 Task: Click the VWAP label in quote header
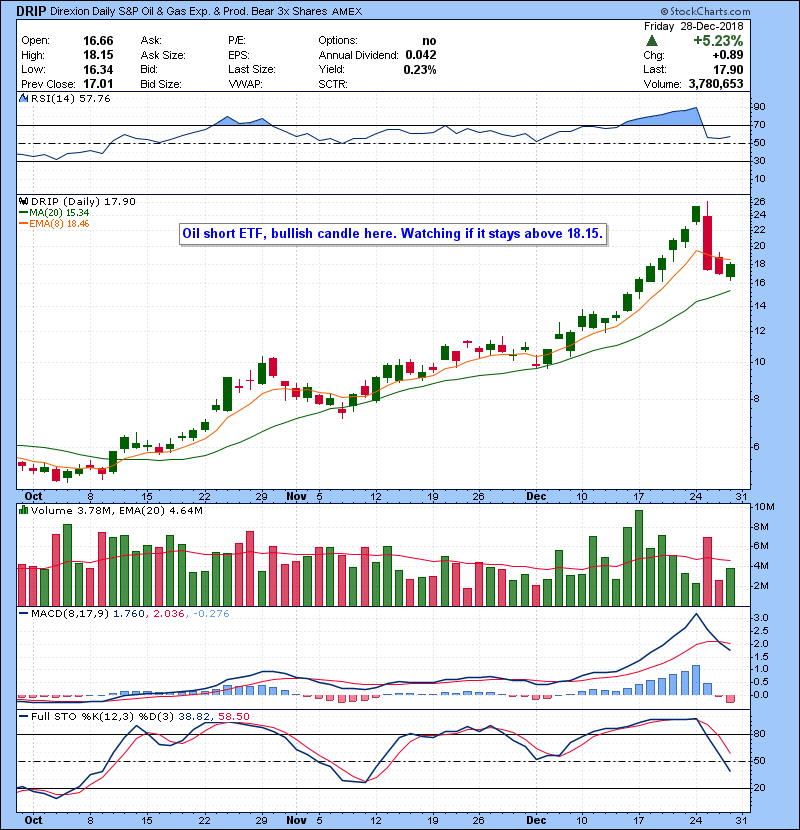[x=245, y=84]
